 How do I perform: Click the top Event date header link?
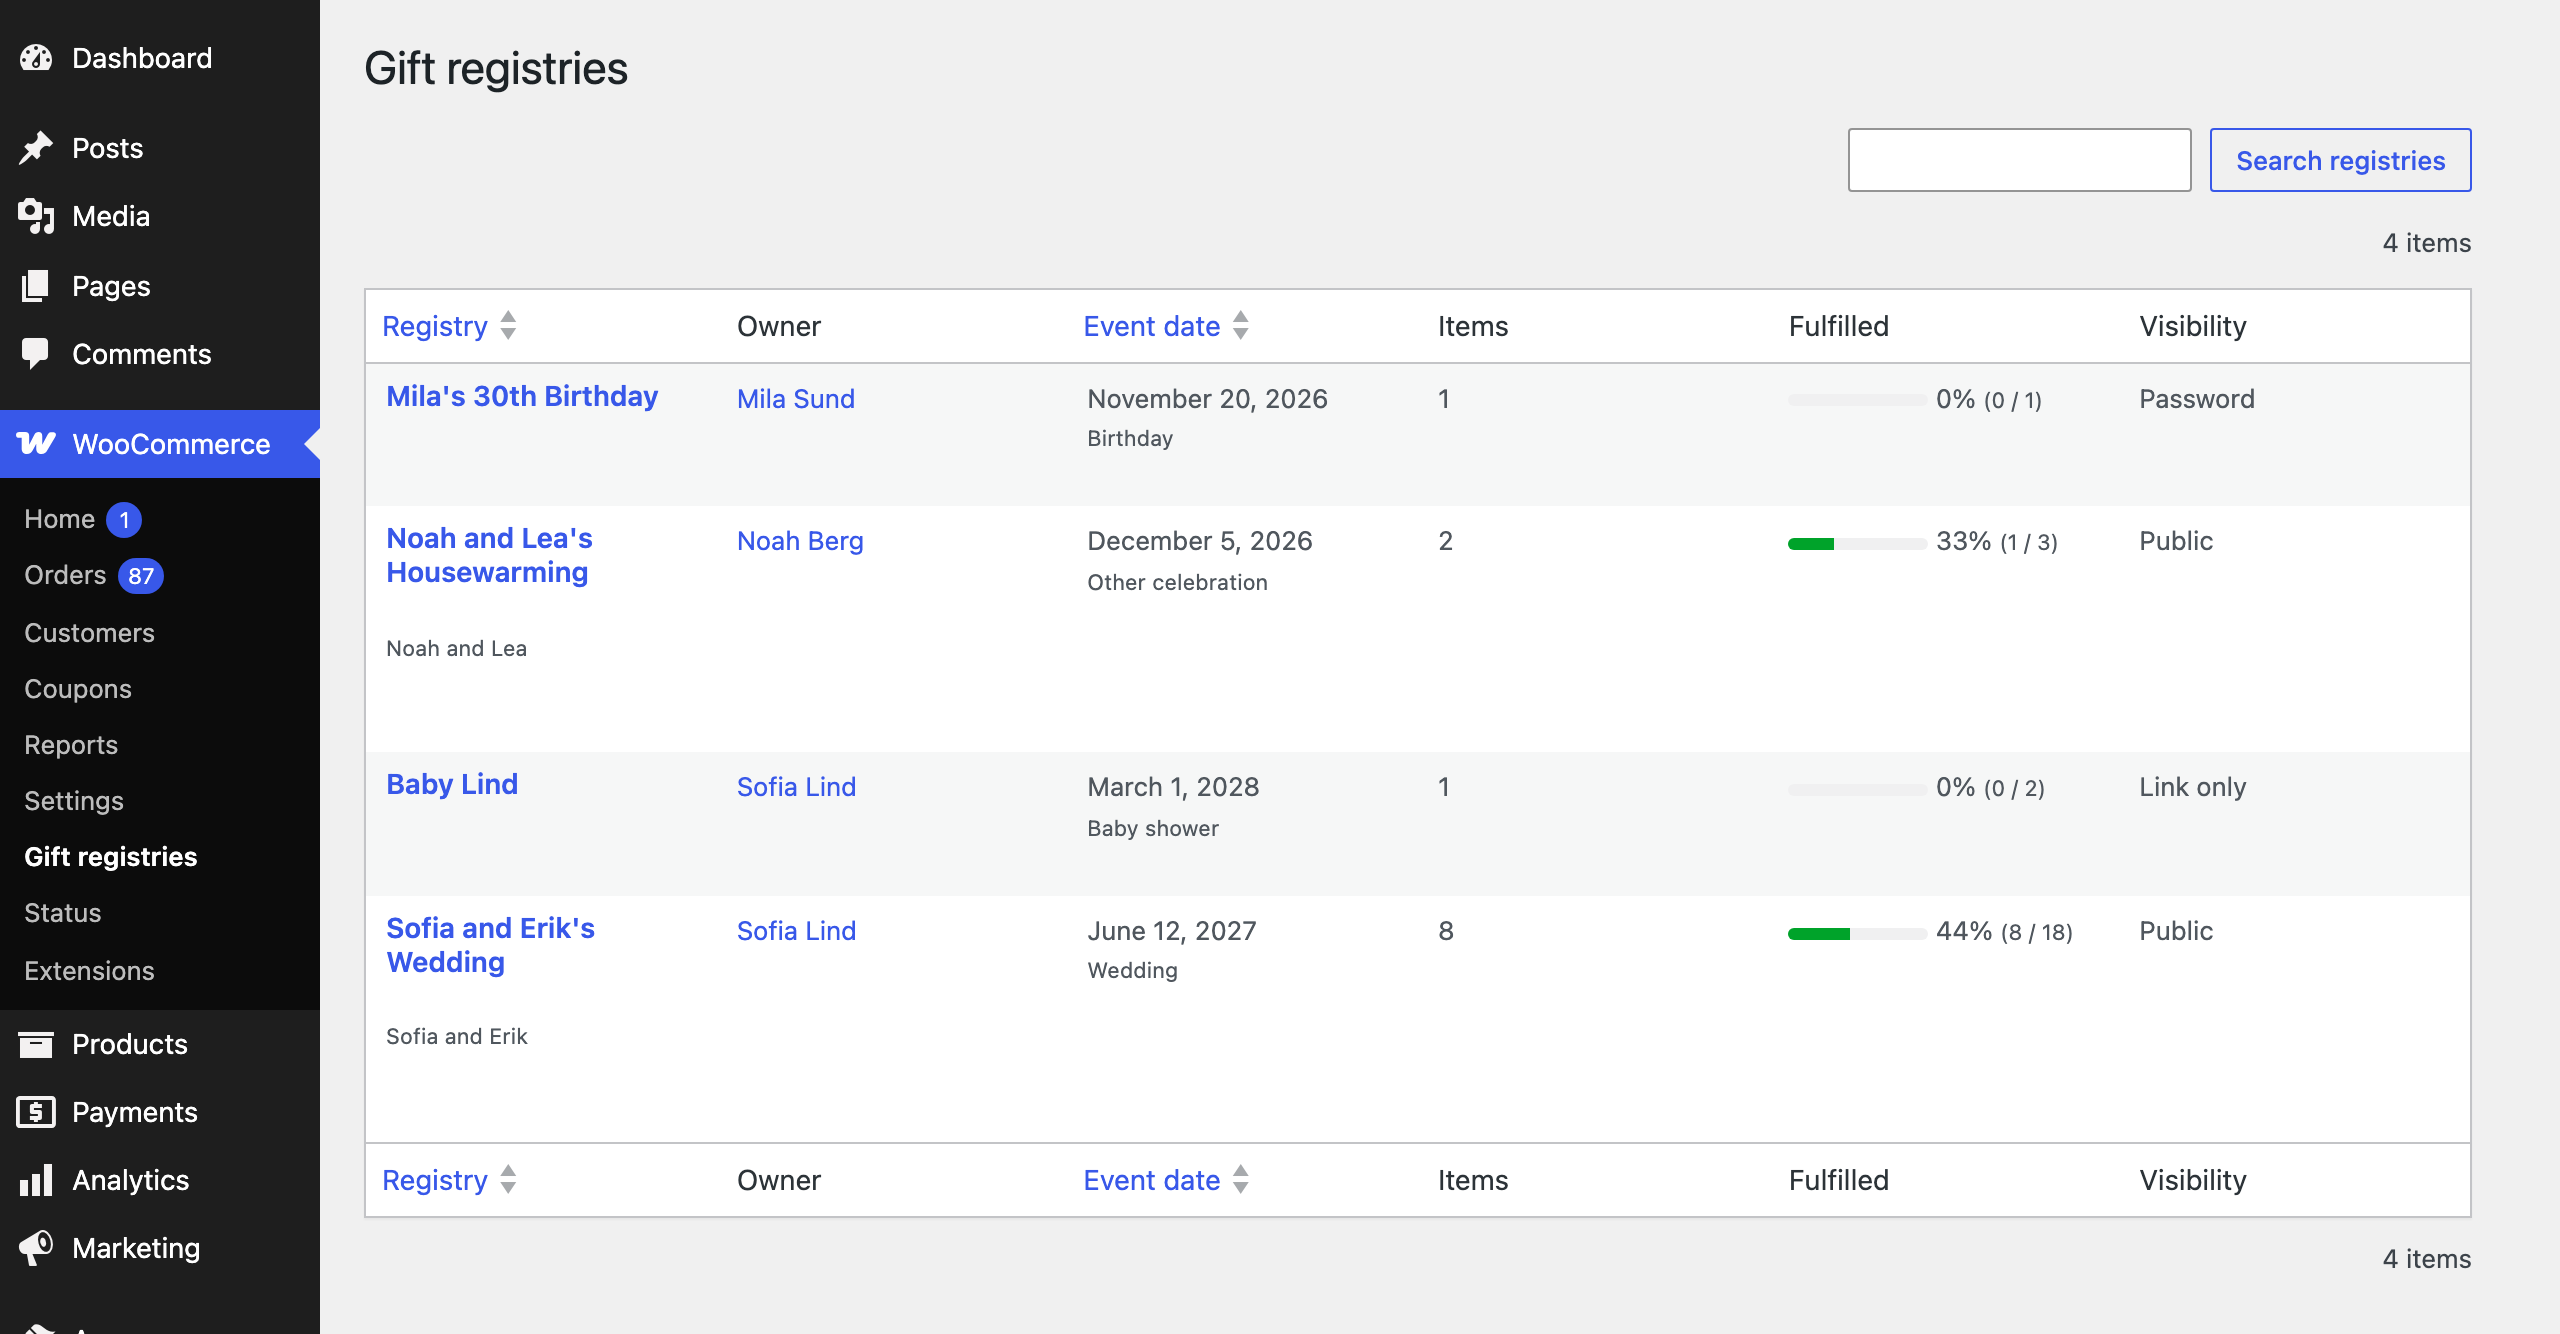pyautogui.click(x=1152, y=326)
